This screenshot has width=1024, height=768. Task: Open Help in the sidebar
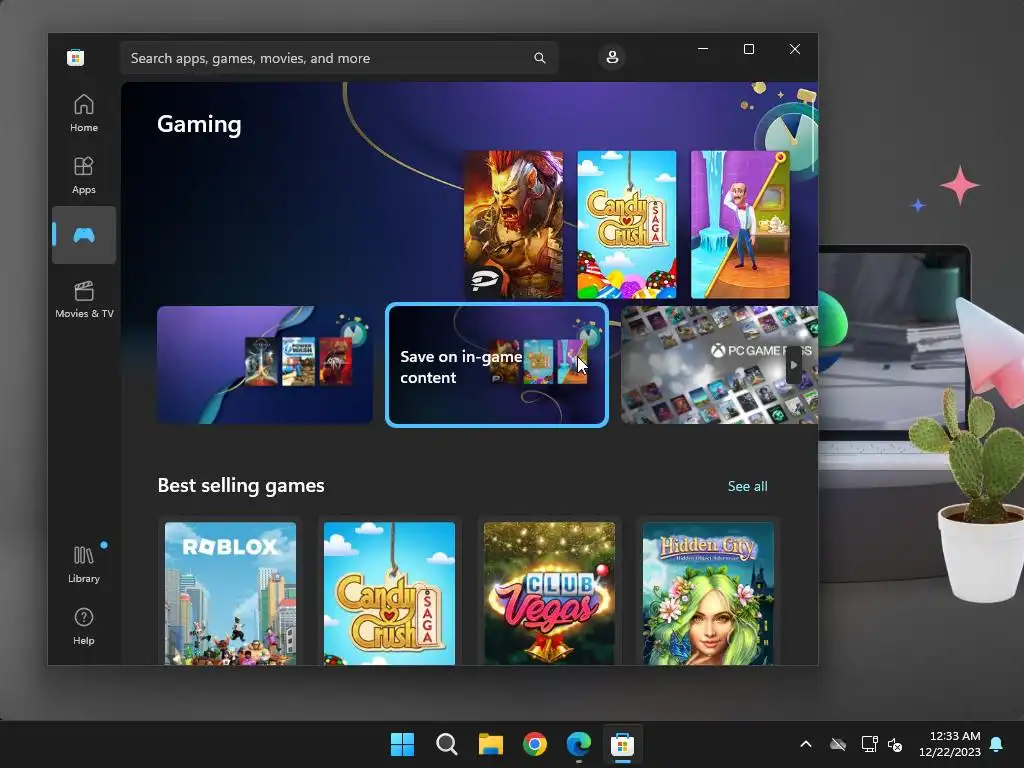point(84,626)
